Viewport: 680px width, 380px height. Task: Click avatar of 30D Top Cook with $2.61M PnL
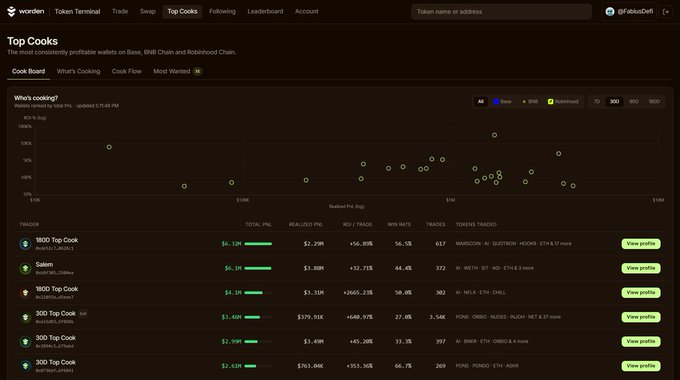pos(25,366)
